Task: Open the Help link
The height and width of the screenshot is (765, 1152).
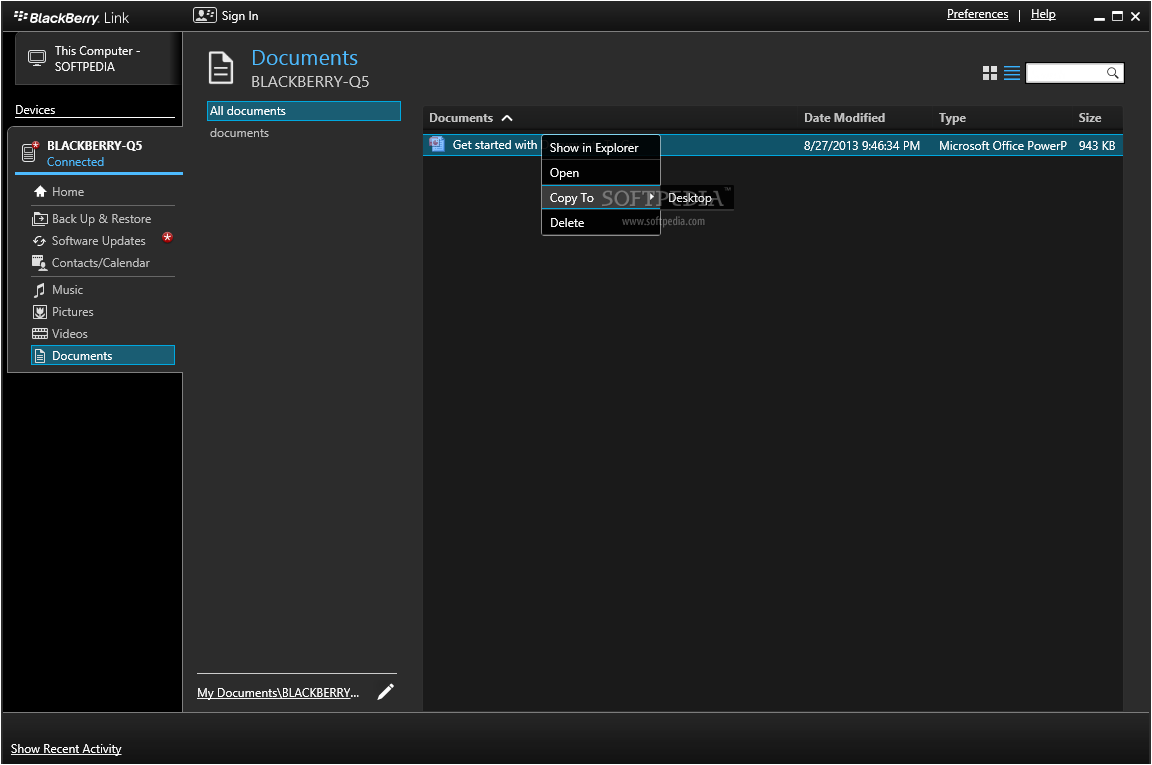Action: pos(1043,14)
